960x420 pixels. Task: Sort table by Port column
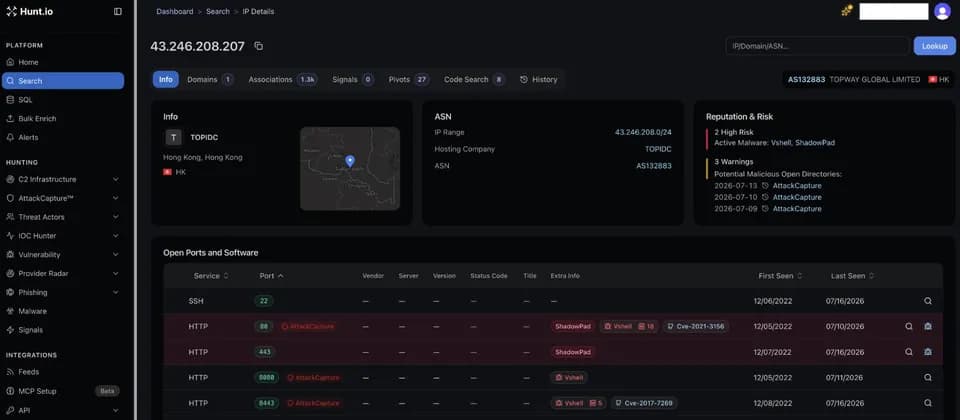pyautogui.click(x=271, y=276)
